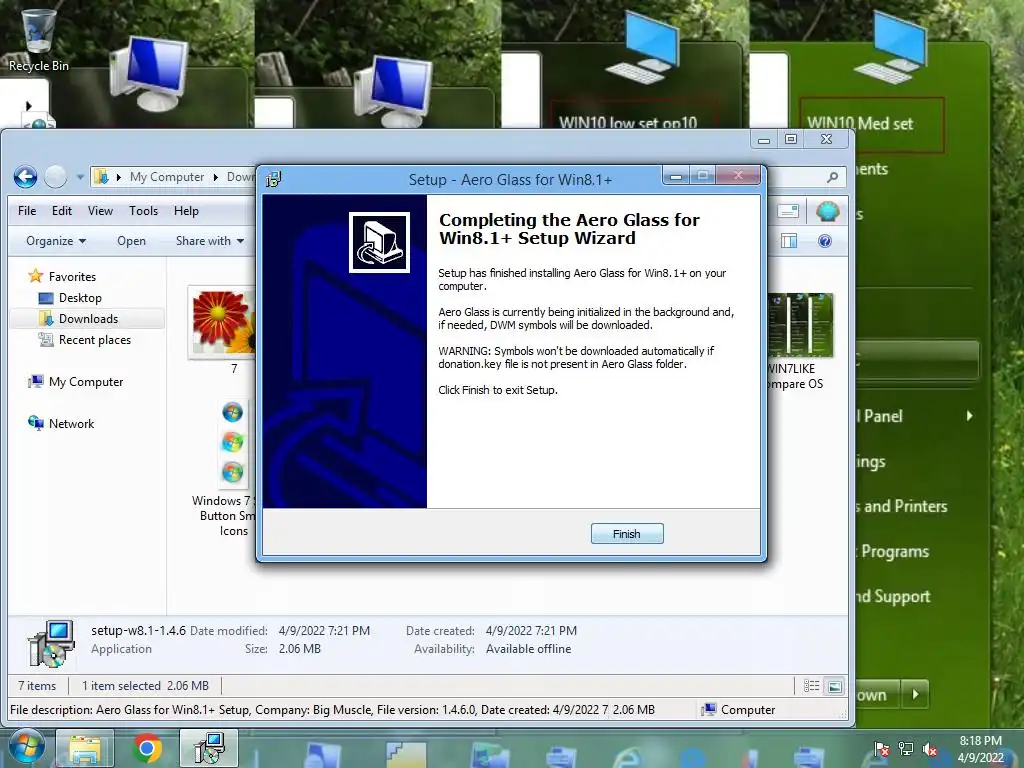The height and width of the screenshot is (768, 1024).
Task: Click the Back arrow in Explorer window
Action: point(25,177)
